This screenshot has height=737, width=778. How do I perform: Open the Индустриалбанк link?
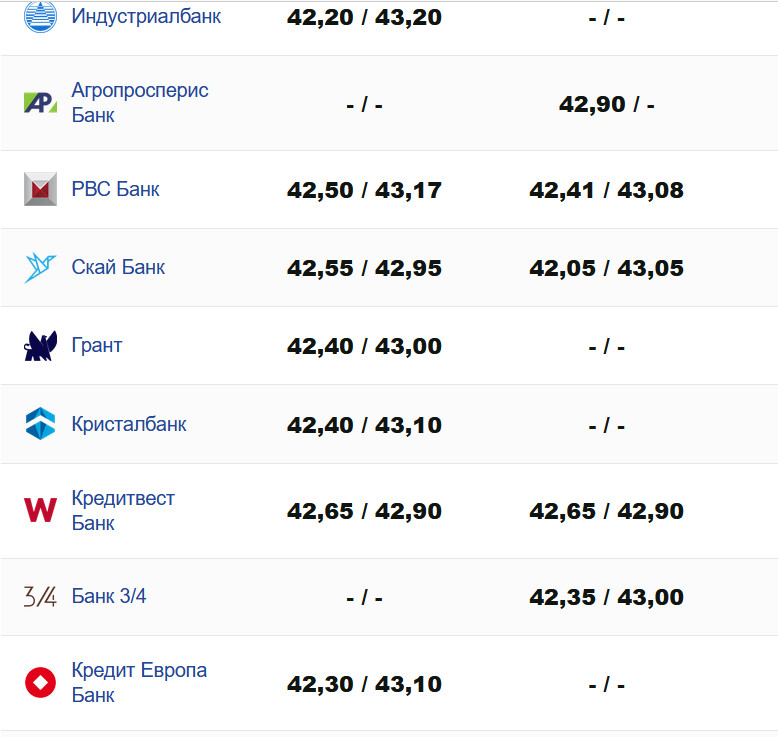tap(146, 17)
